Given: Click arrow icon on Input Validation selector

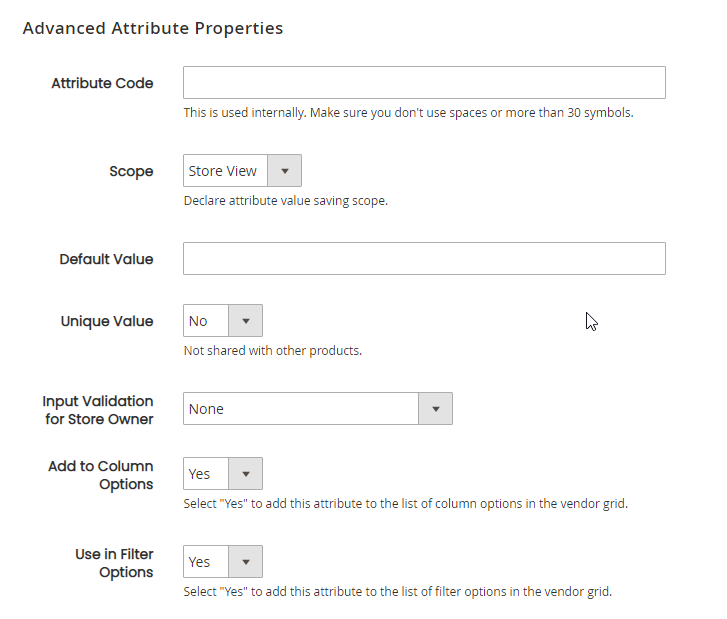Looking at the screenshot, I should point(435,408).
